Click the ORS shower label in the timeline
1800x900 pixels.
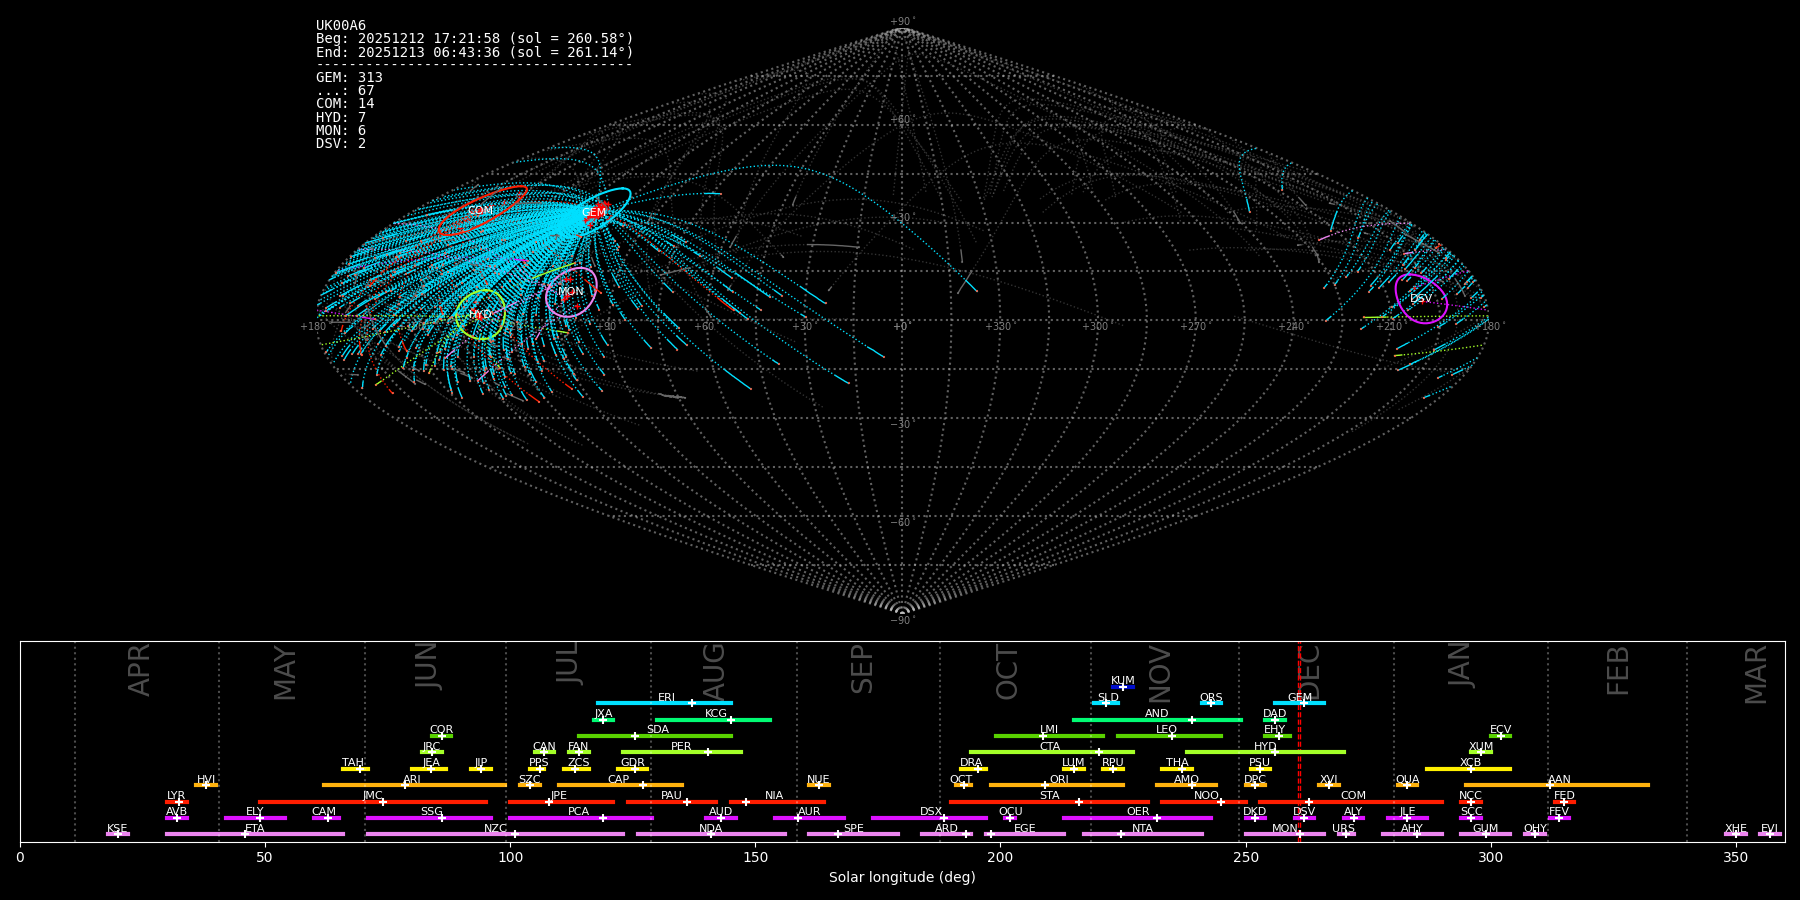[x=1211, y=698]
